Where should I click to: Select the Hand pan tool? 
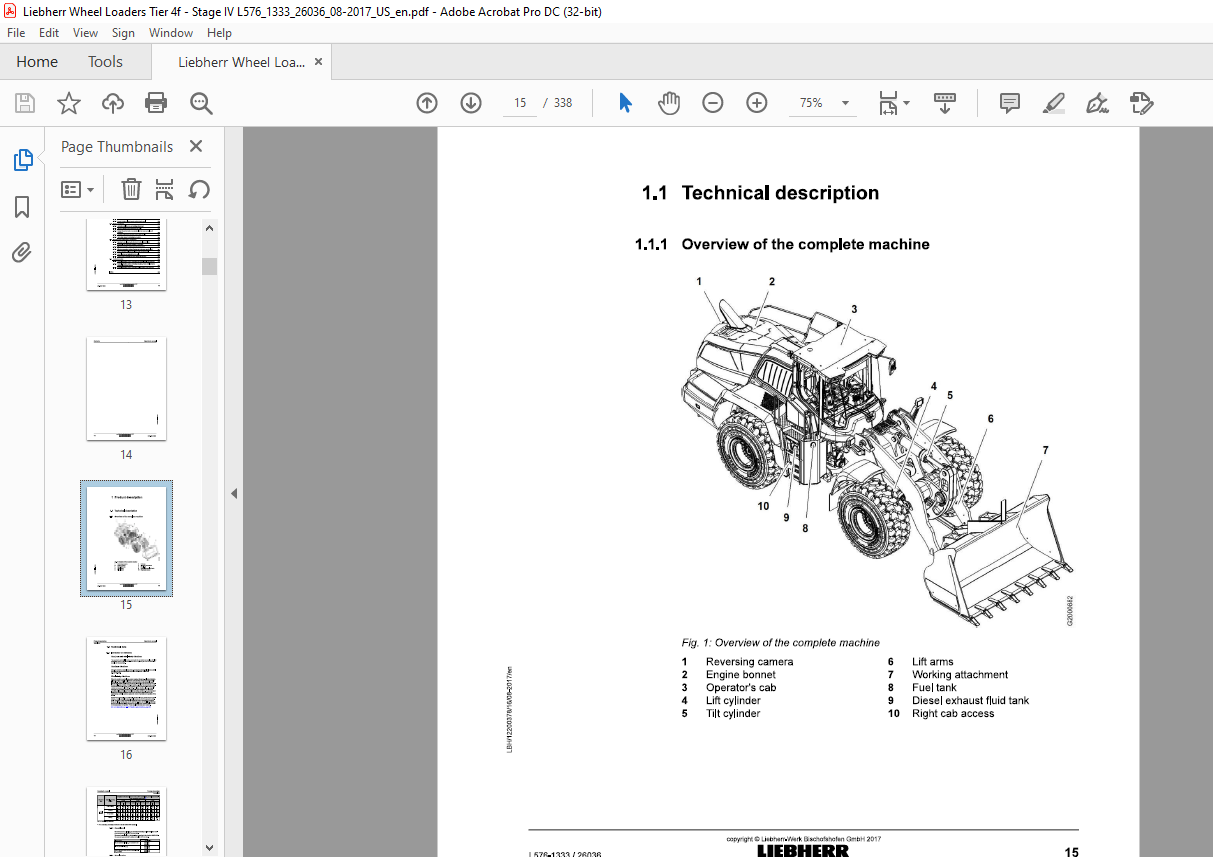[669, 103]
